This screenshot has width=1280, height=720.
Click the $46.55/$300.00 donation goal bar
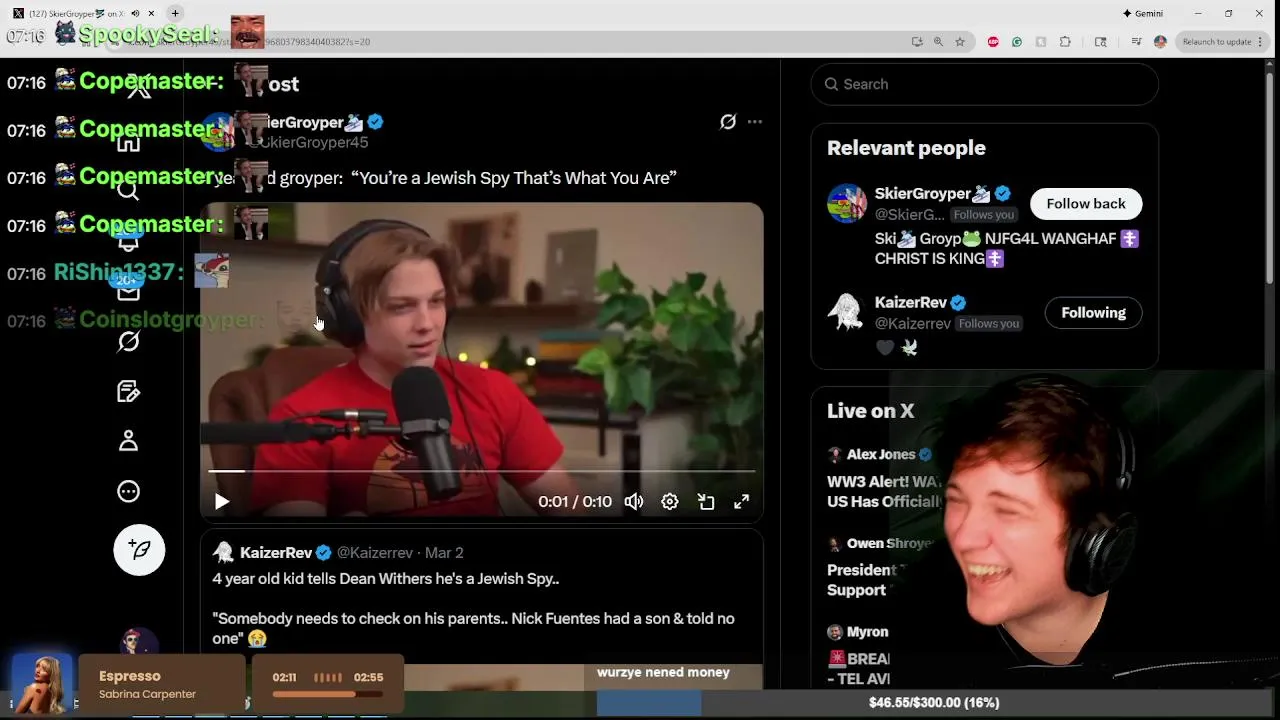pyautogui.click(x=934, y=703)
